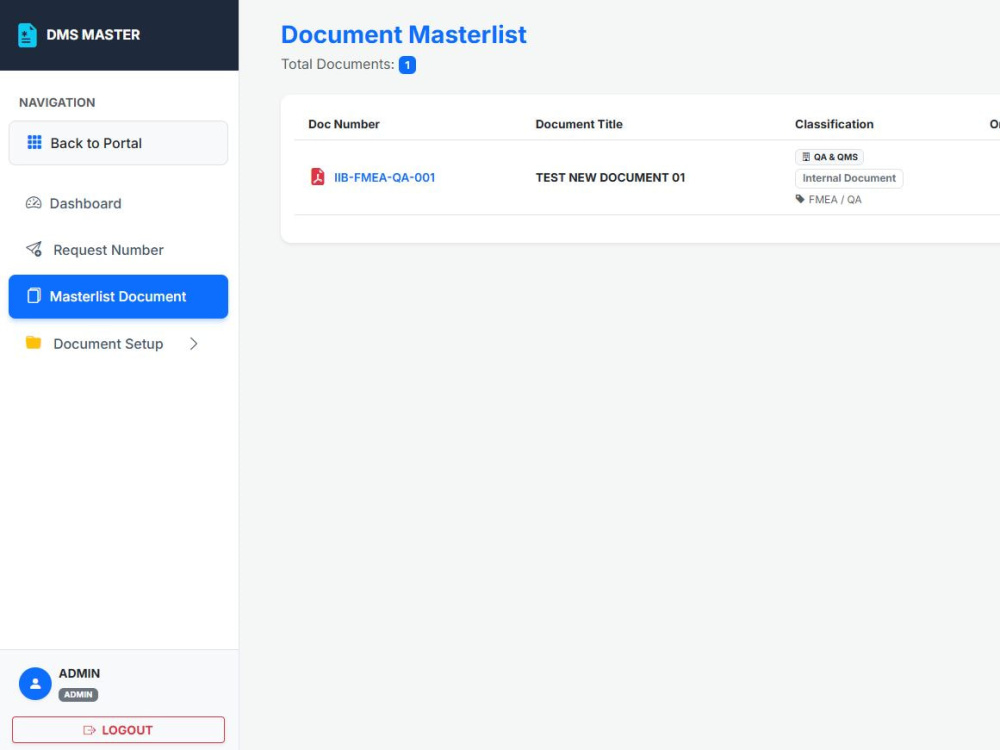
Task: Open the Dashboard menu item
Action: point(118,203)
